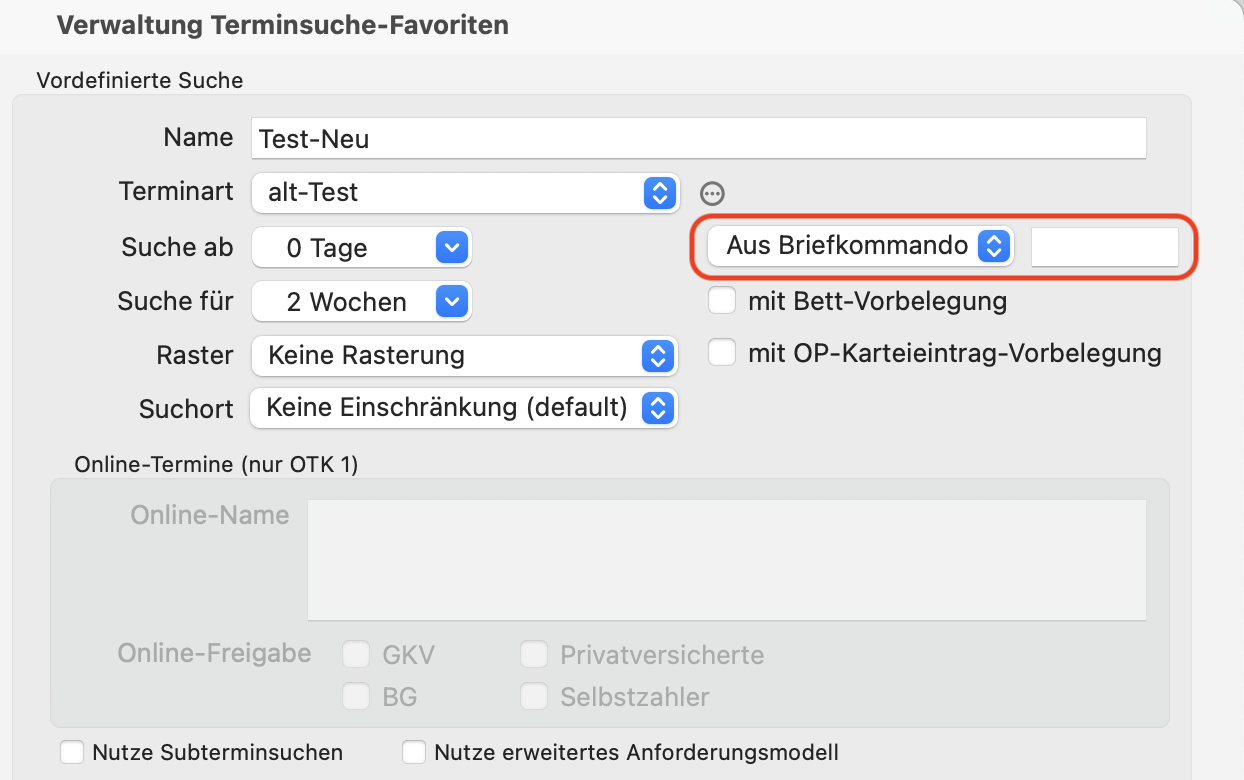This screenshot has width=1244, height=780.
Task: Toggle the GKV Online-Freigabe checkbox
Action: click(x=356, y=655)
